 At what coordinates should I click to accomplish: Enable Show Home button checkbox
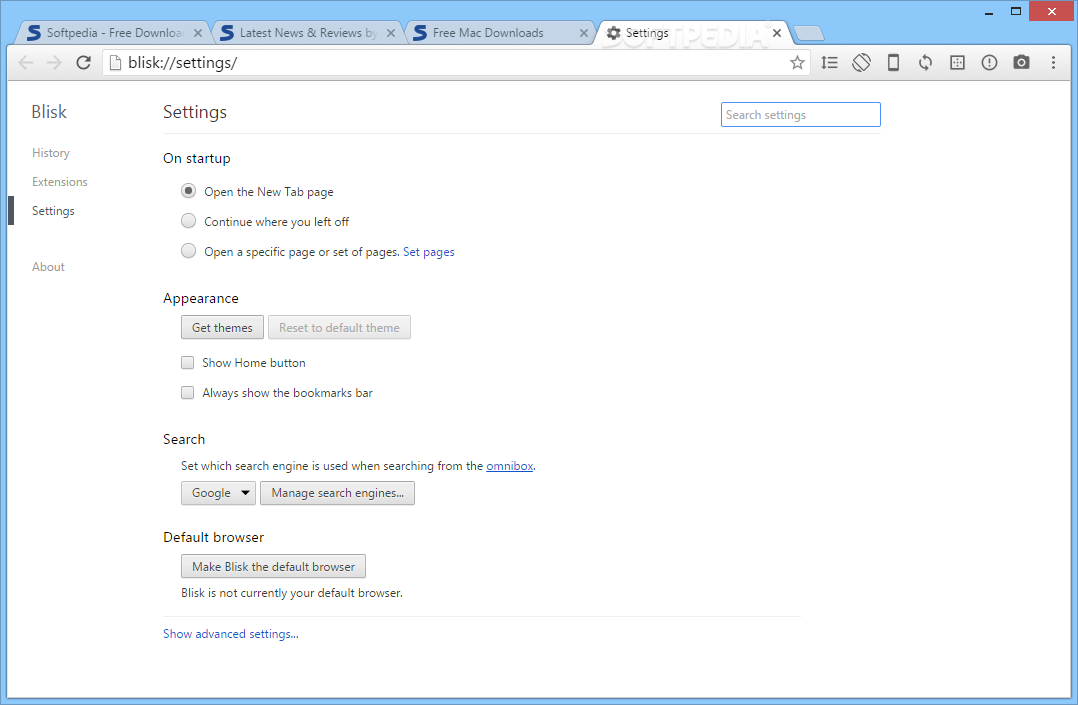[x=188, y=362]
